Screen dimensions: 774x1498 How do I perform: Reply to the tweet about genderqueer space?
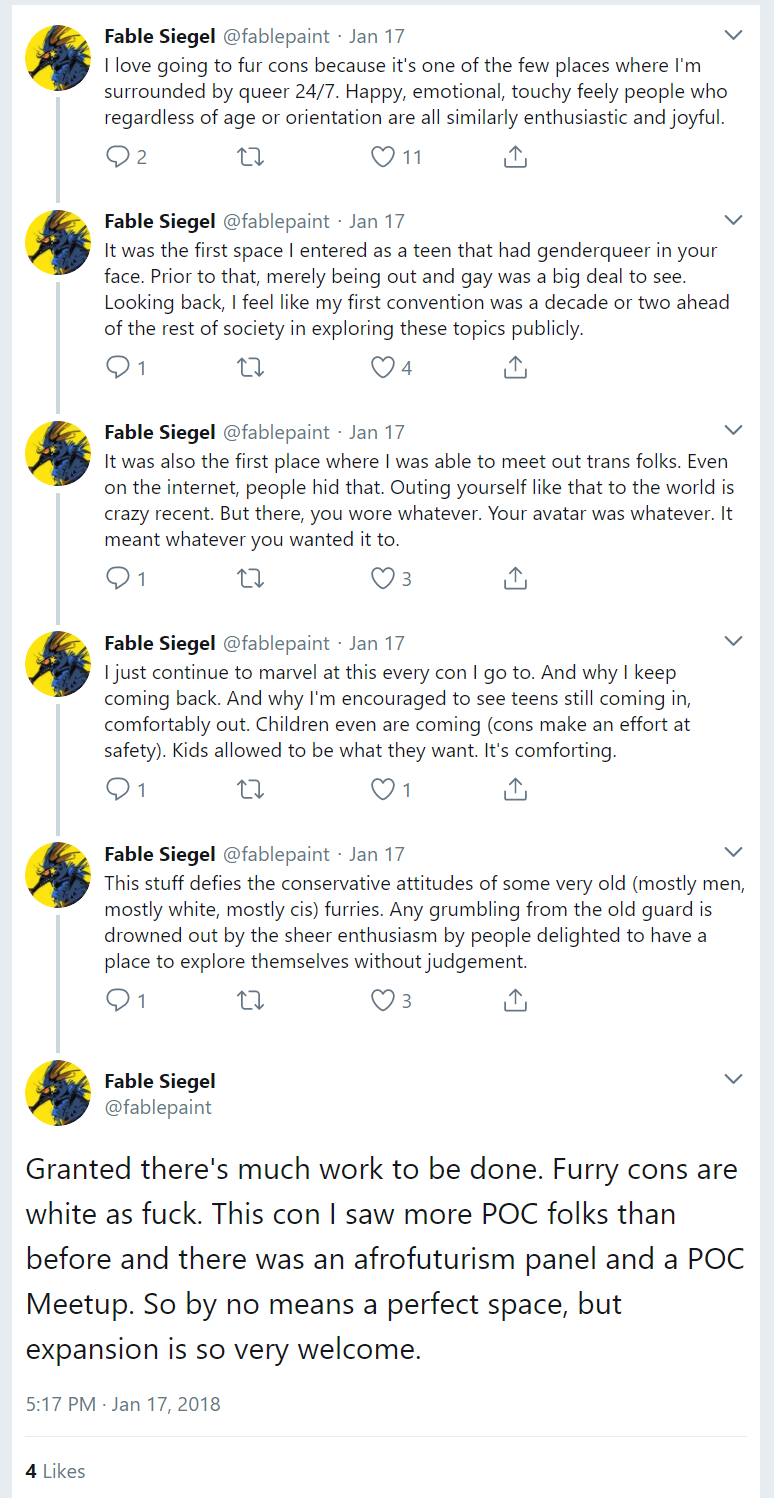pos(126,368)
